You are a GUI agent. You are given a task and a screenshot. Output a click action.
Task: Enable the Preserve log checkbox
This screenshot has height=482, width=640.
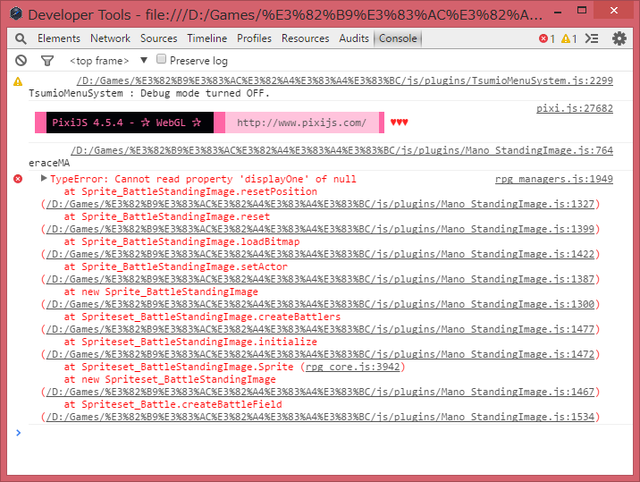click(x=161, y=59)
